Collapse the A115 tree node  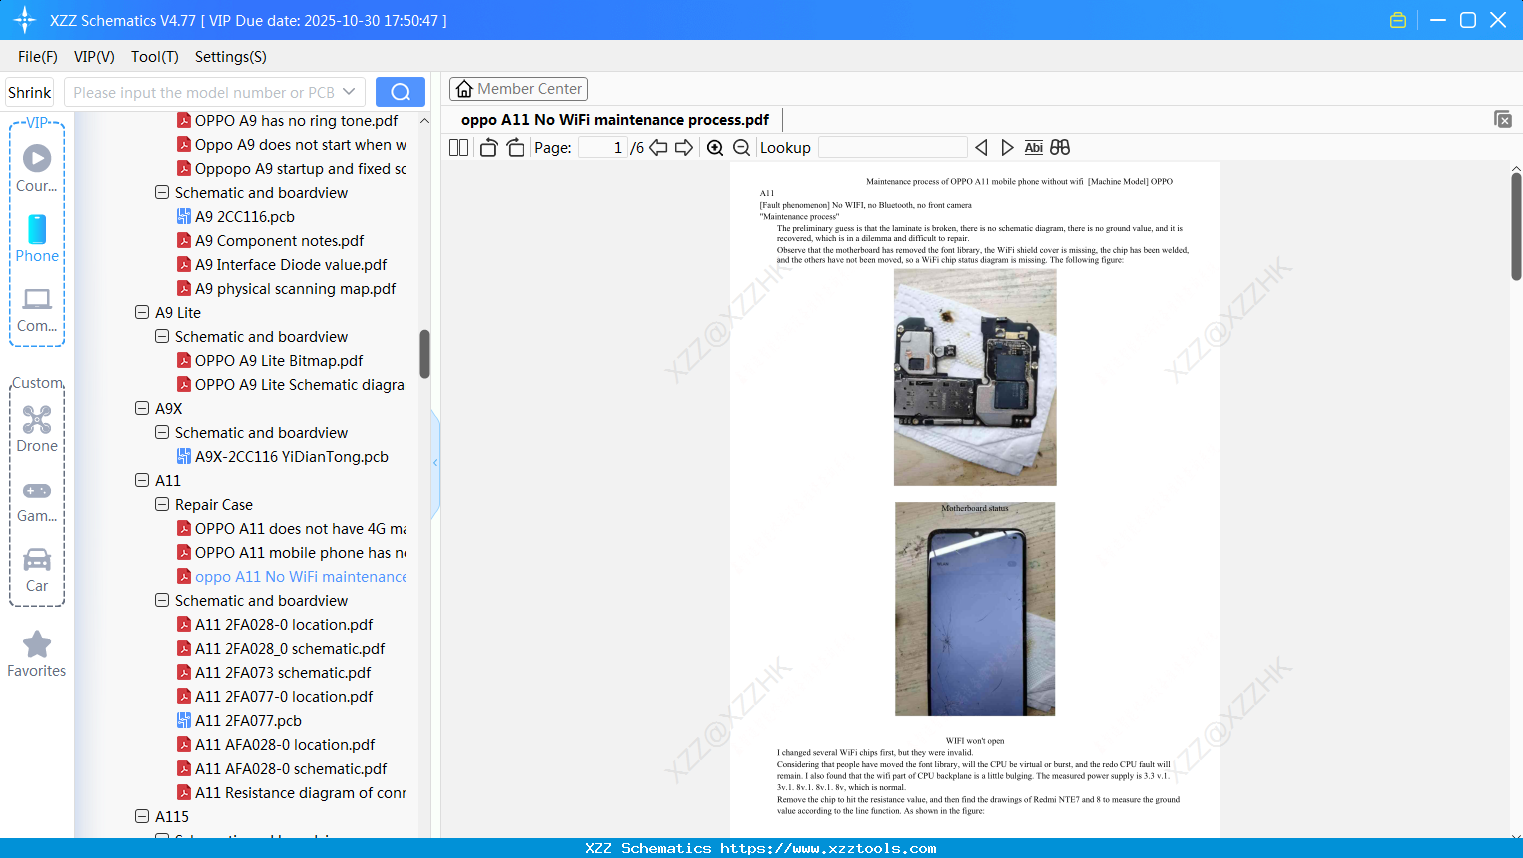142,816
